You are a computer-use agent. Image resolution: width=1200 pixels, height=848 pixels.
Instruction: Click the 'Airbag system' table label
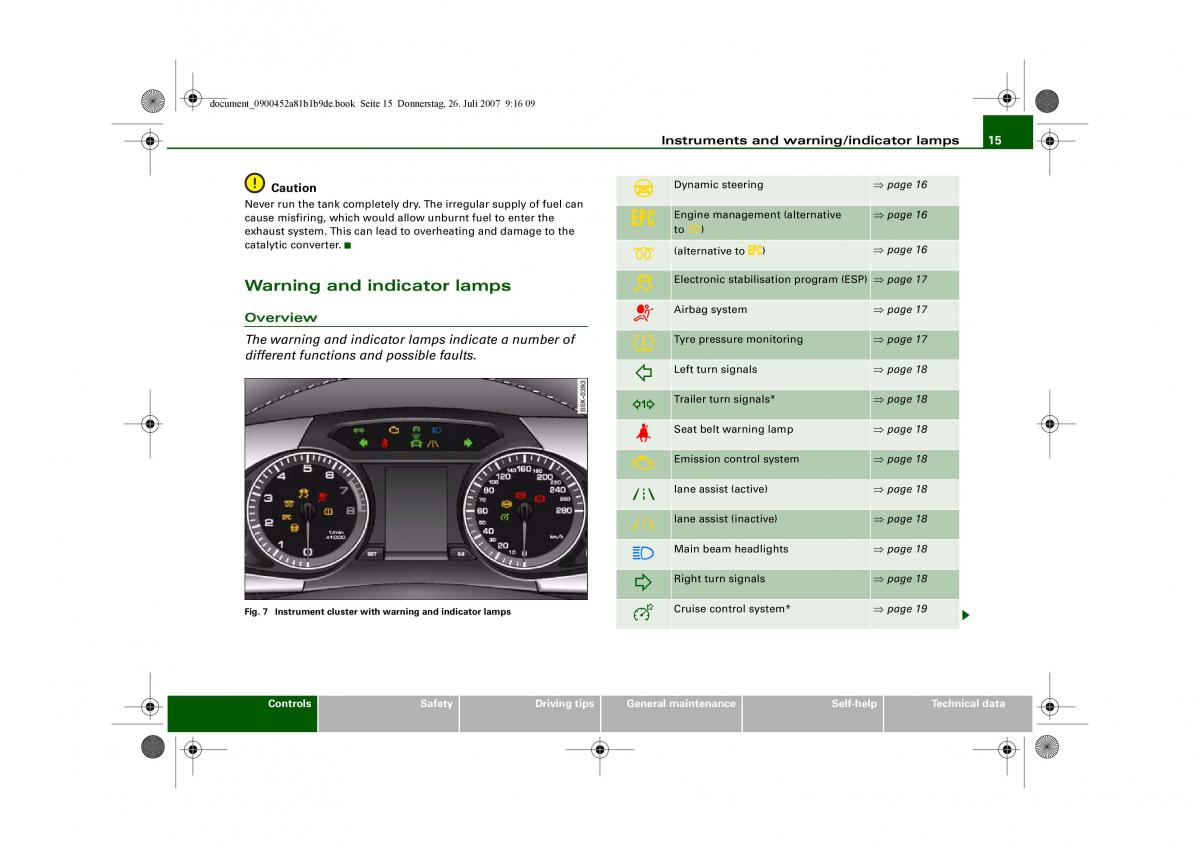710,310
